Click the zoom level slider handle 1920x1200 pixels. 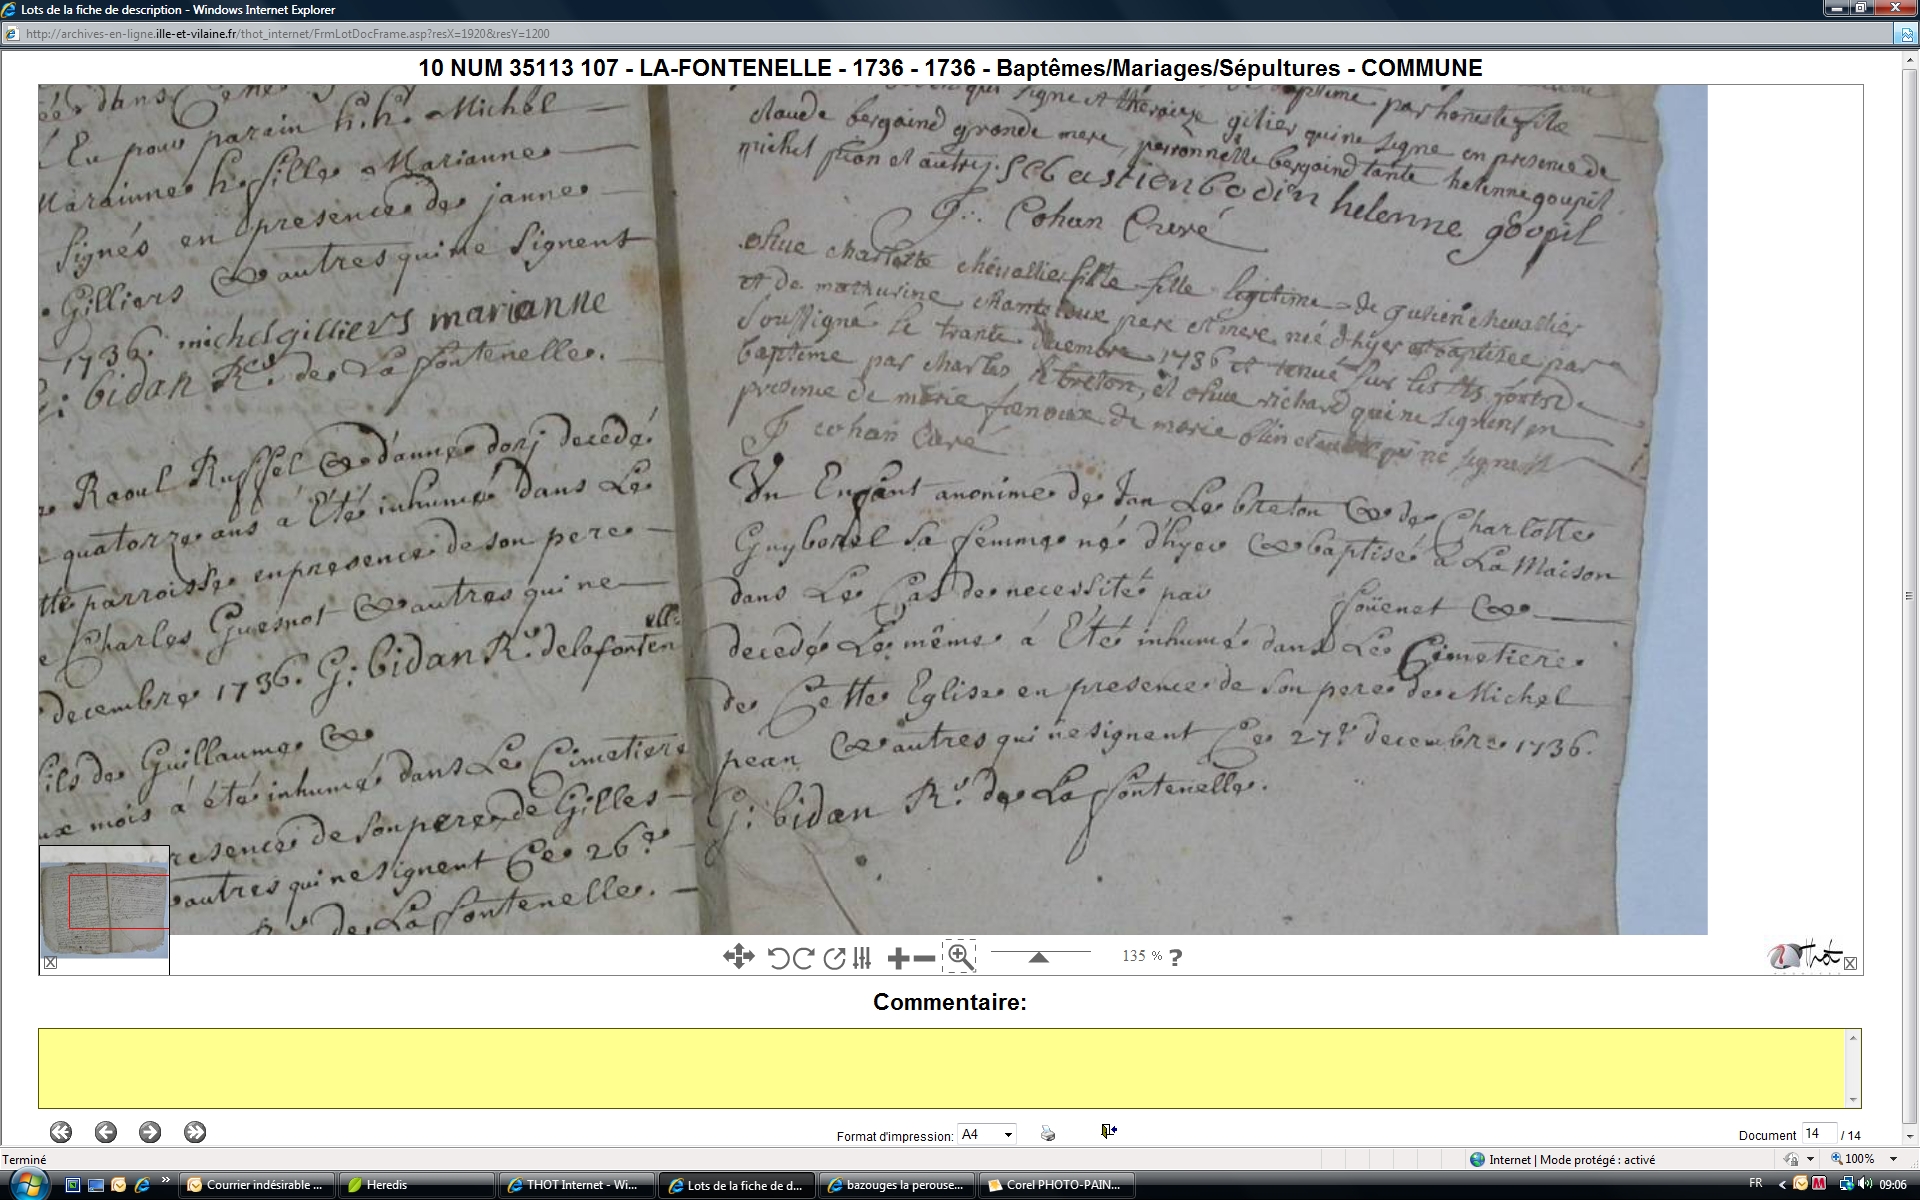tap(1038, 957)
